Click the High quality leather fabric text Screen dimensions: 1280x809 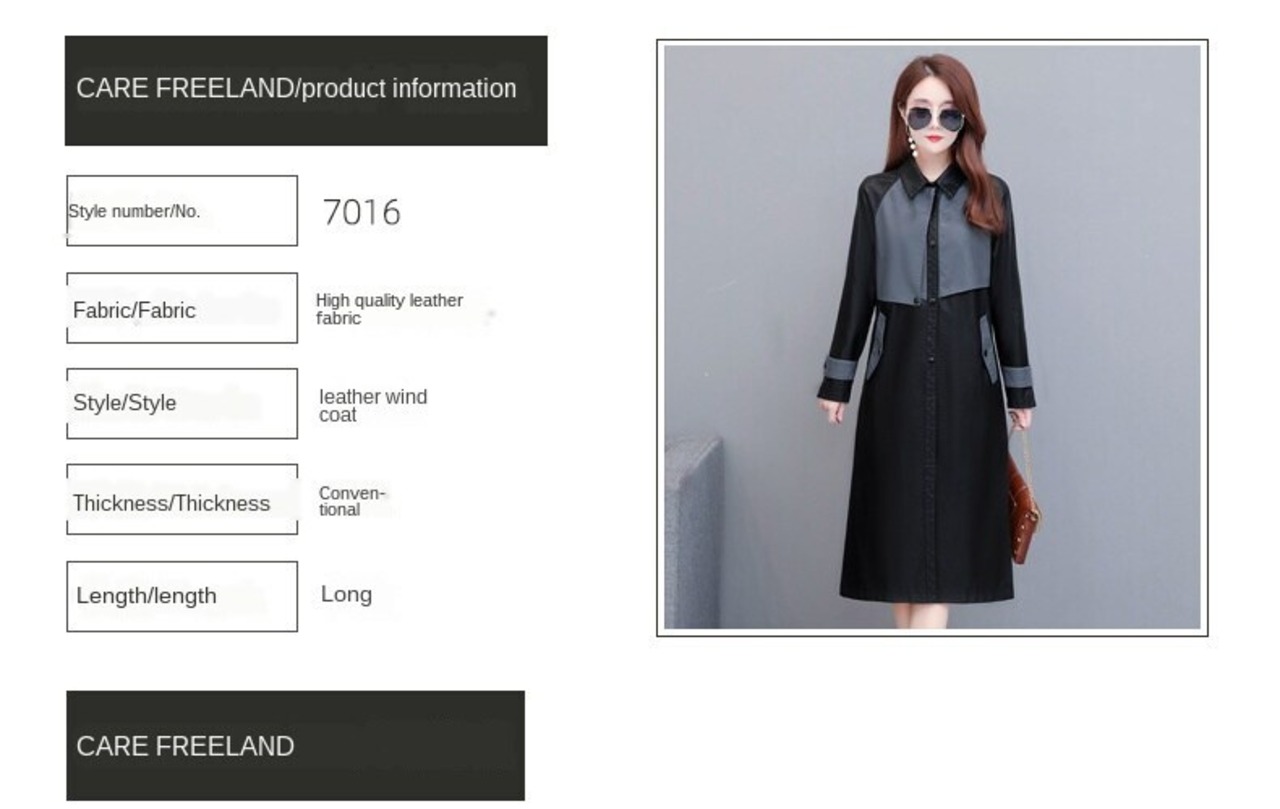coord(389,309)
